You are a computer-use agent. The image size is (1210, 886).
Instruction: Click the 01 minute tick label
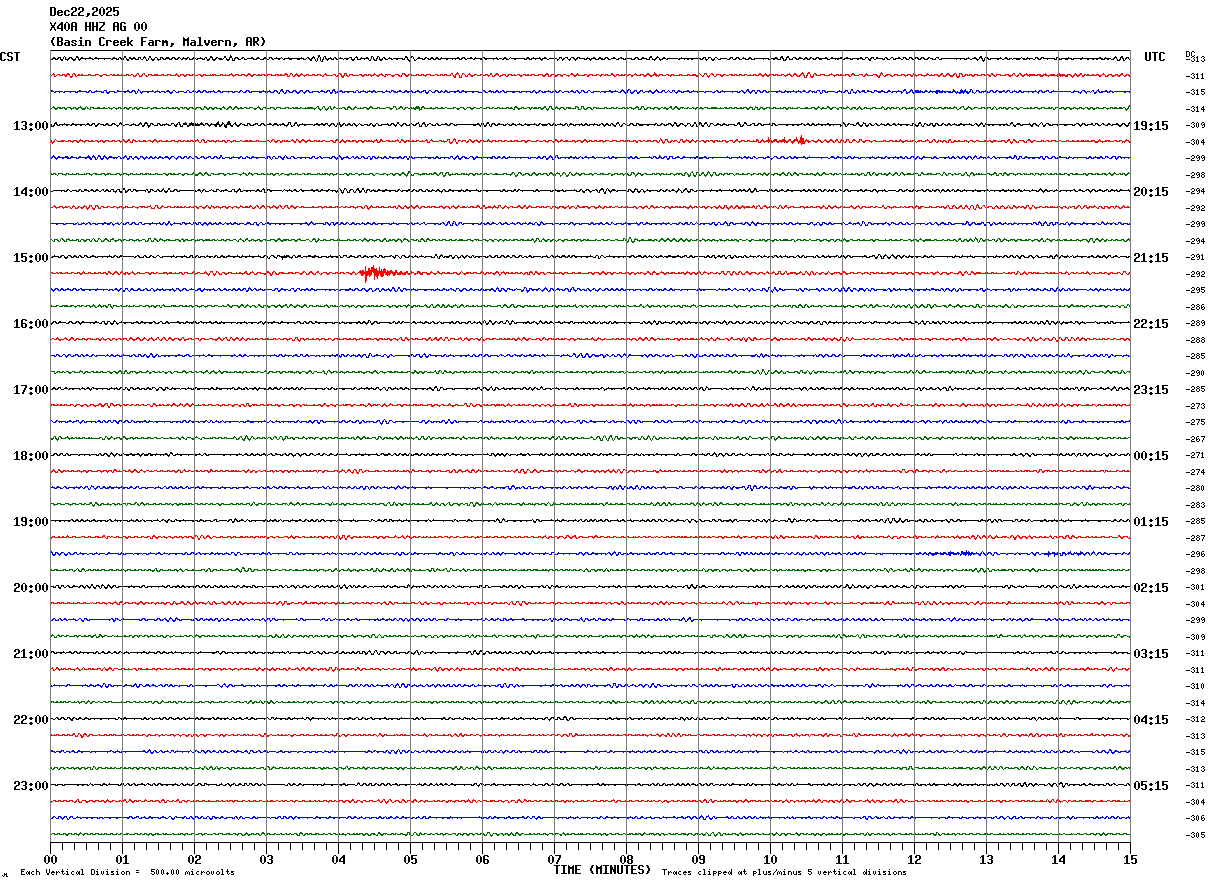point(122,859)
